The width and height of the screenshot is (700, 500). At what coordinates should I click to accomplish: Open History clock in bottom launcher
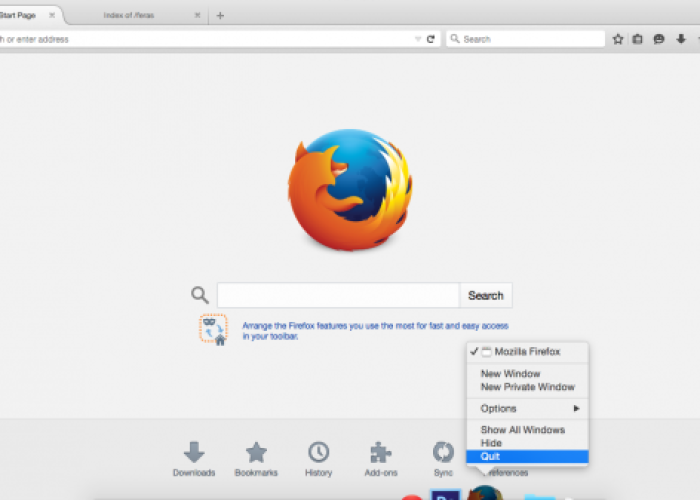[x=318, y=459]
